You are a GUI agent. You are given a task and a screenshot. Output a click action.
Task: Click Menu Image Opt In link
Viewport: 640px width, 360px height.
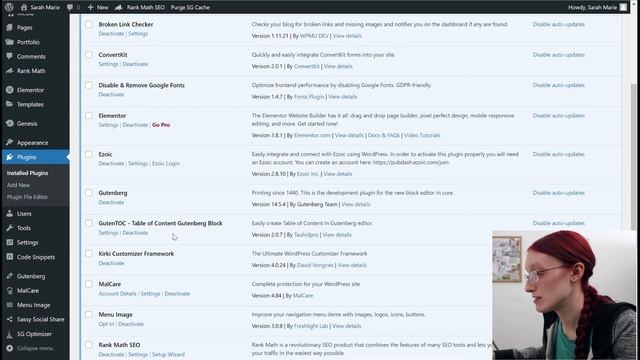click(106, 324)
